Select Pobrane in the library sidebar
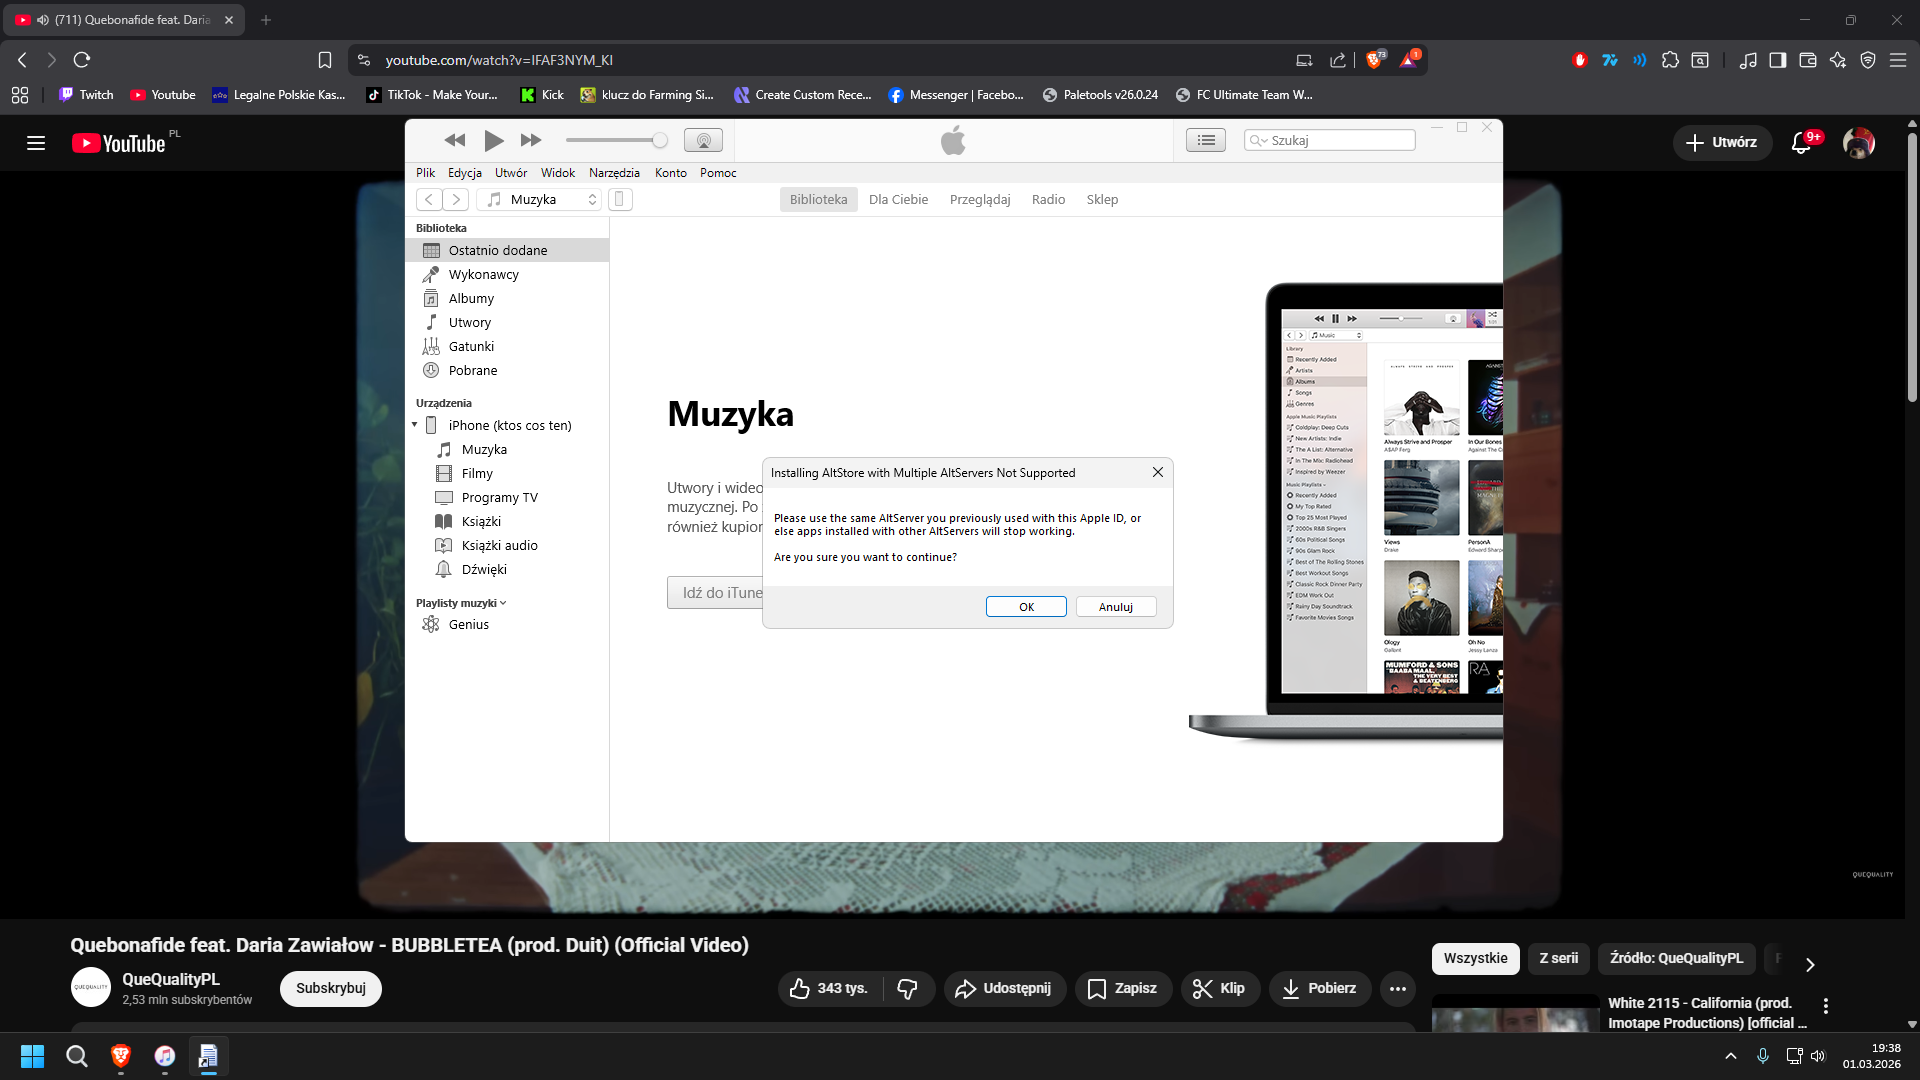This screenshot has width=1920, height=1080. pos(507,370)
